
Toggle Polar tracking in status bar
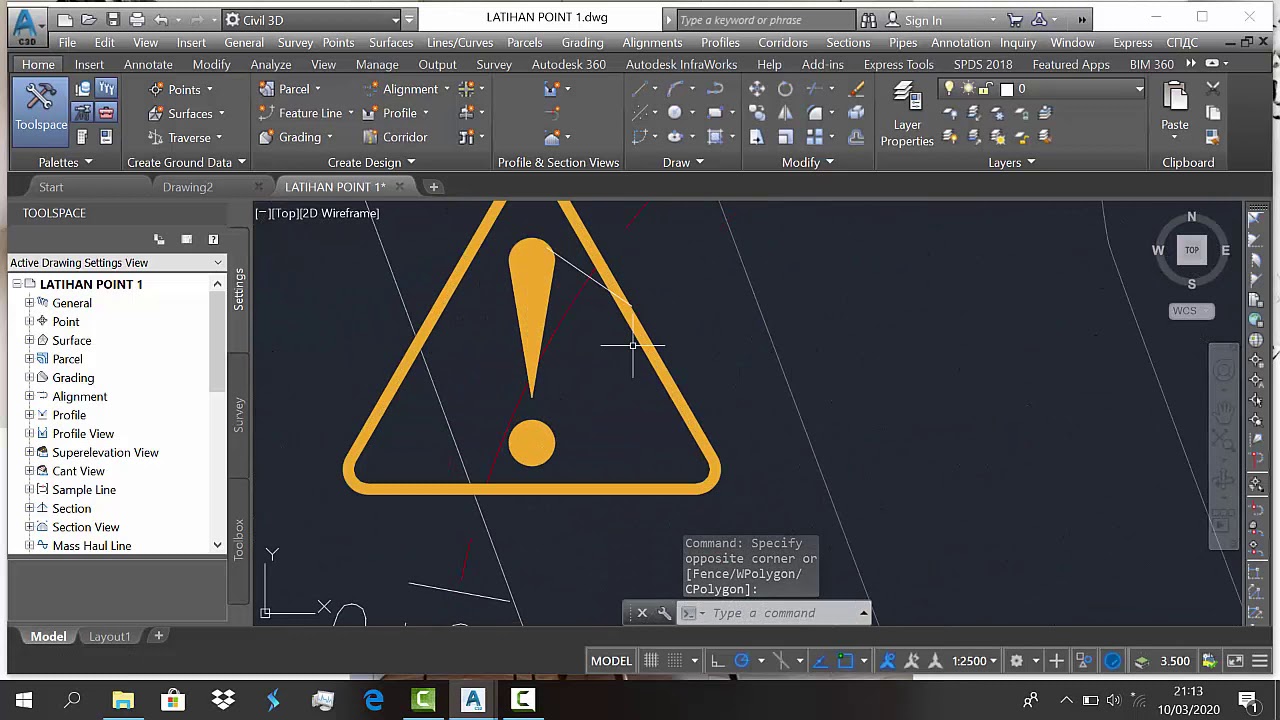(741, 660)
